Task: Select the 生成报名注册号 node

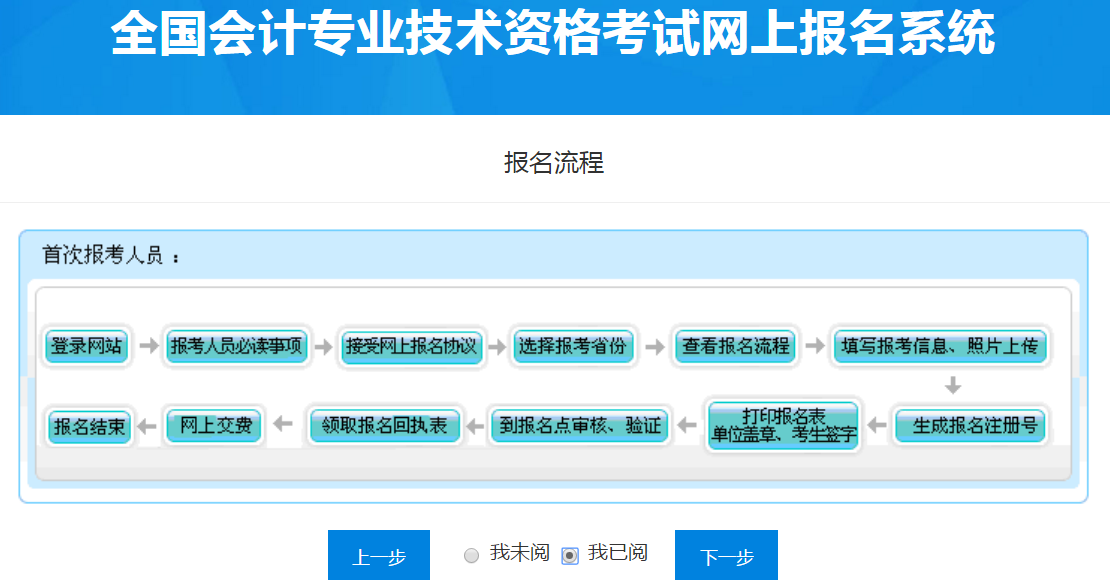Action: pyautogui.click(x=970, y=425)
